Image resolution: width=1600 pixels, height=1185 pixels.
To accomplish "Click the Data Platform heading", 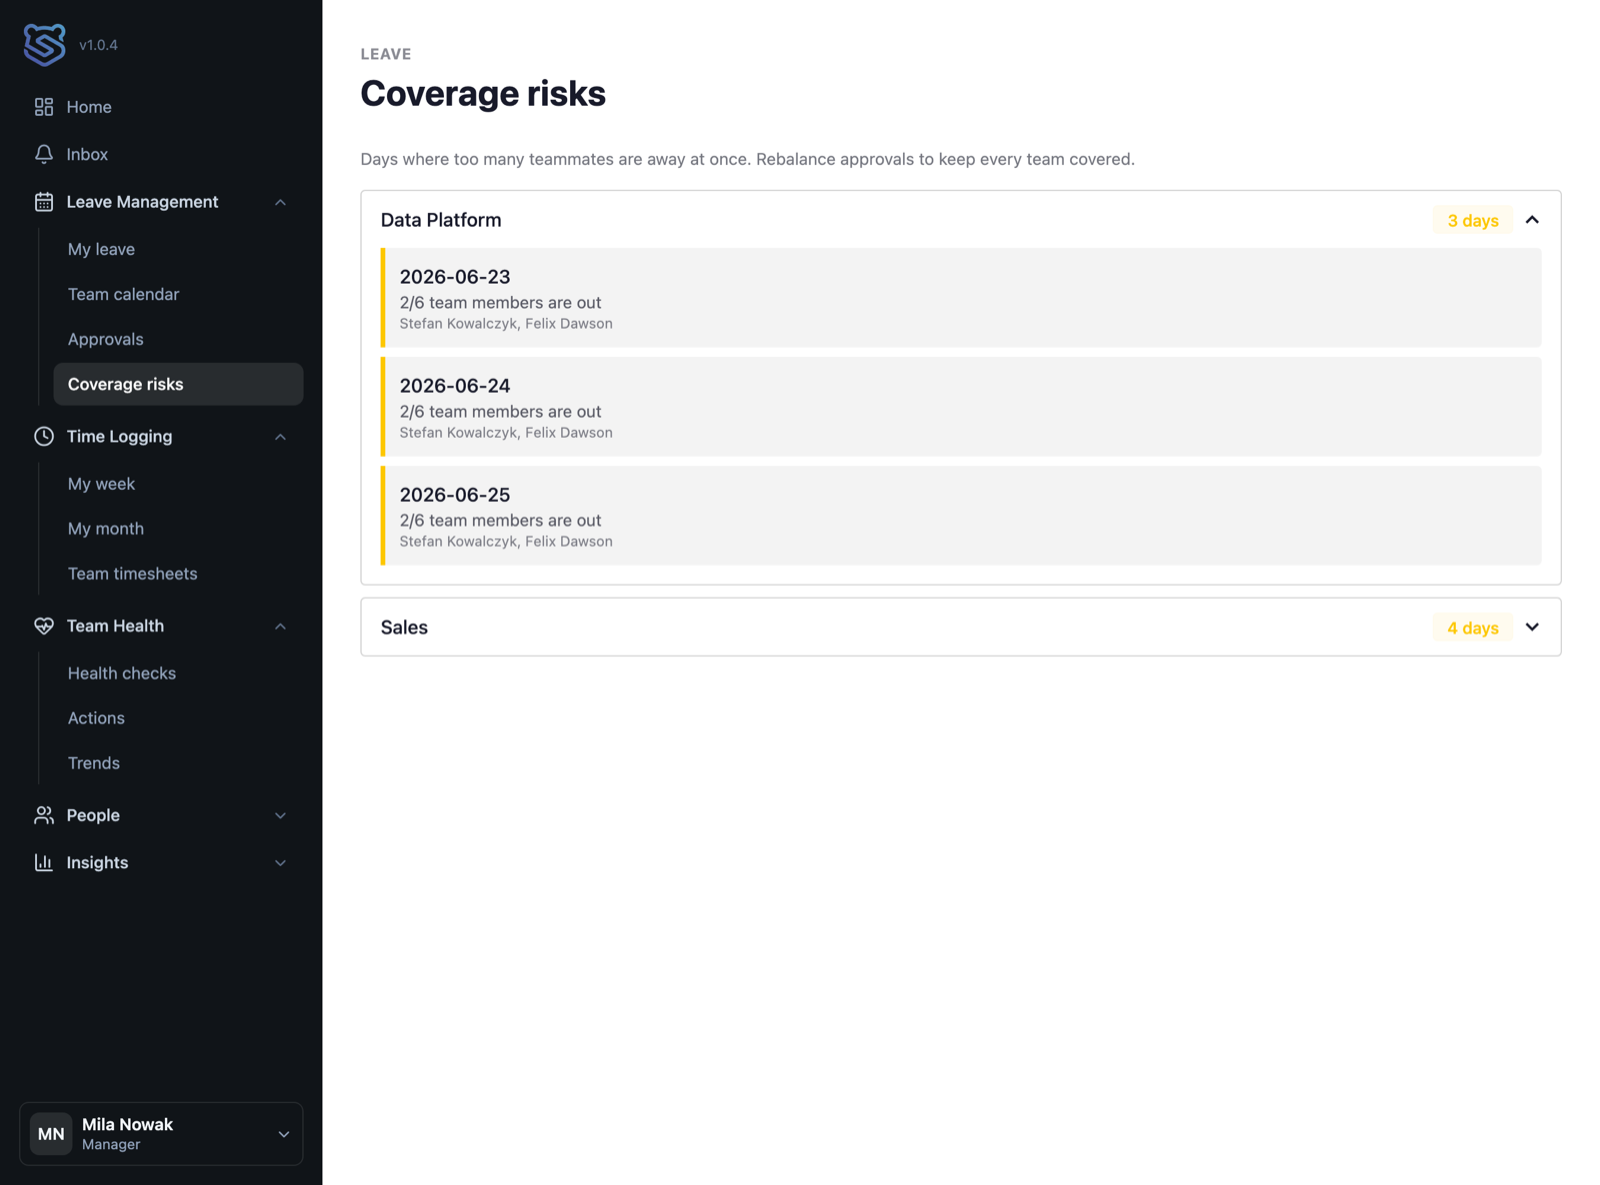I will pos(441,220).
